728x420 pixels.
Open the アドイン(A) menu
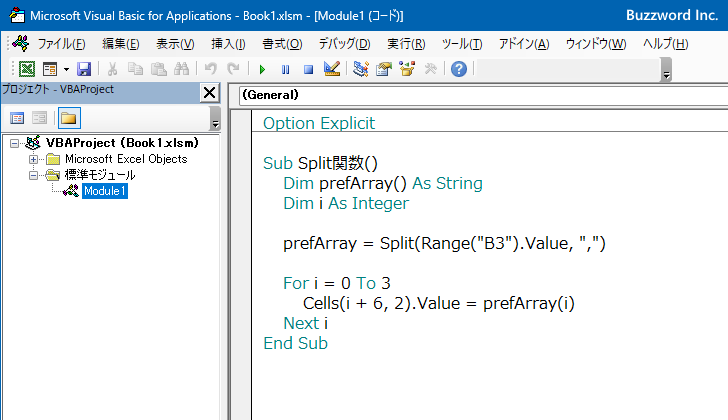click(524, 44)
